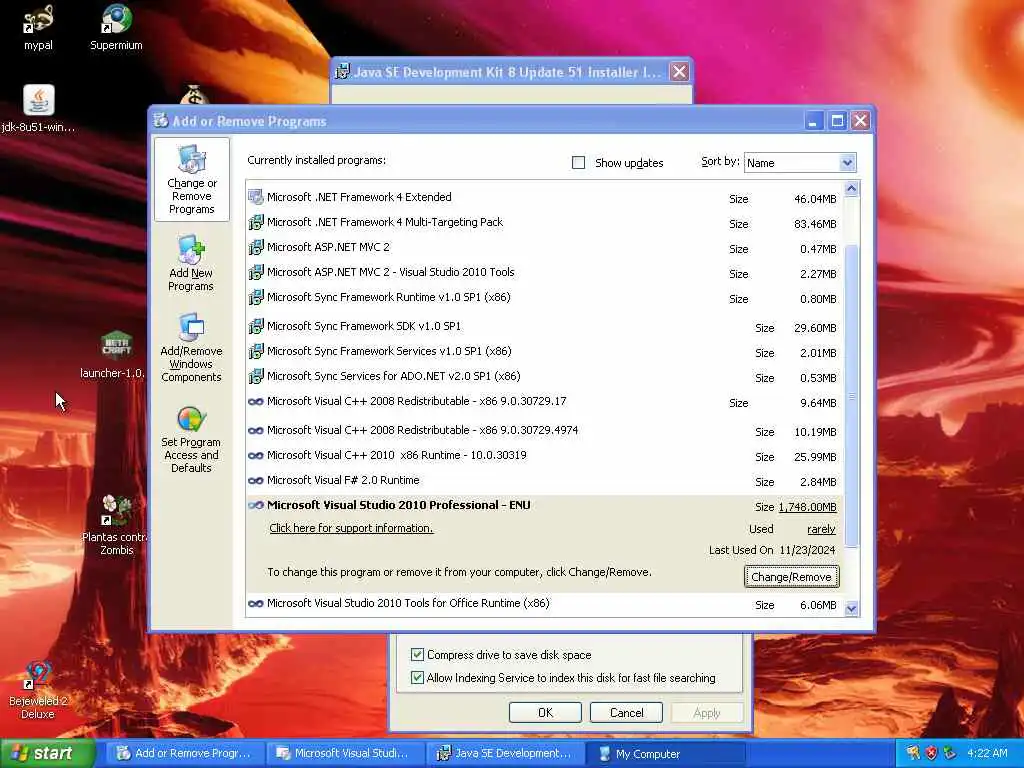Click icon next to Microsoft ASP.NET MVC 2
This screenshot has height=768, width=1024.
[255, 248]
